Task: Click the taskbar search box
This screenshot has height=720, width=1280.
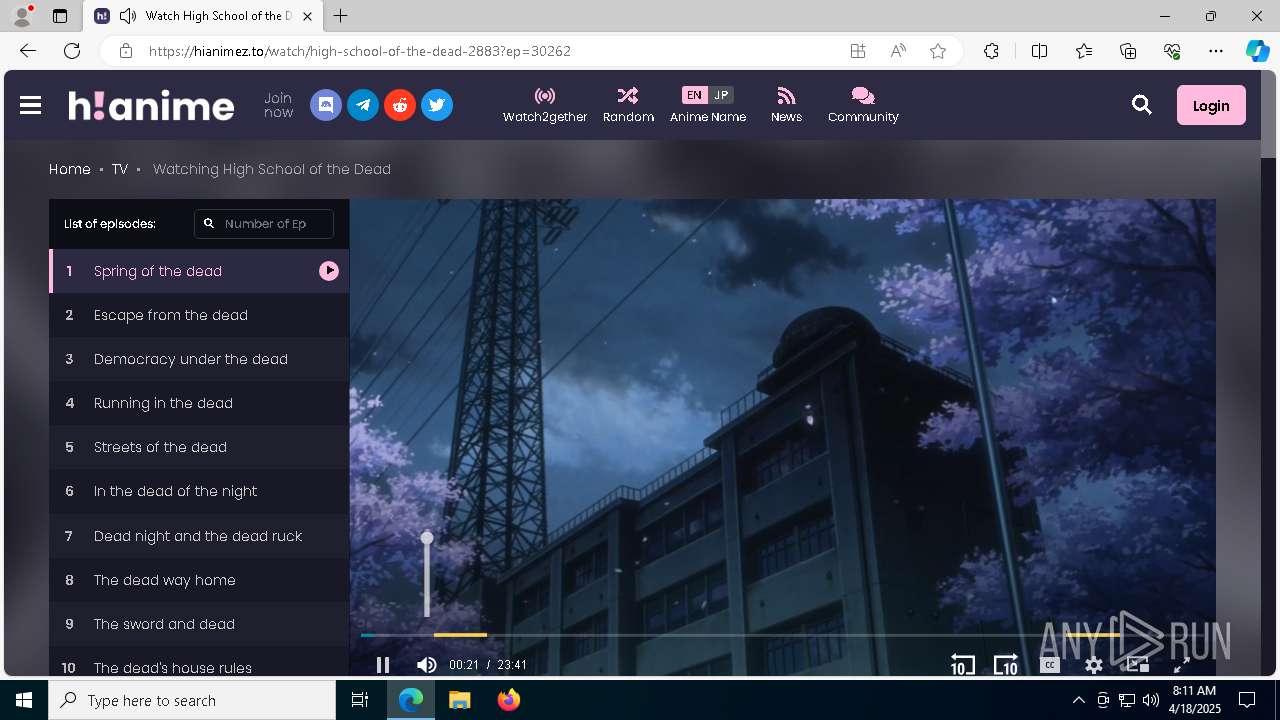Action: click(192, 700)
